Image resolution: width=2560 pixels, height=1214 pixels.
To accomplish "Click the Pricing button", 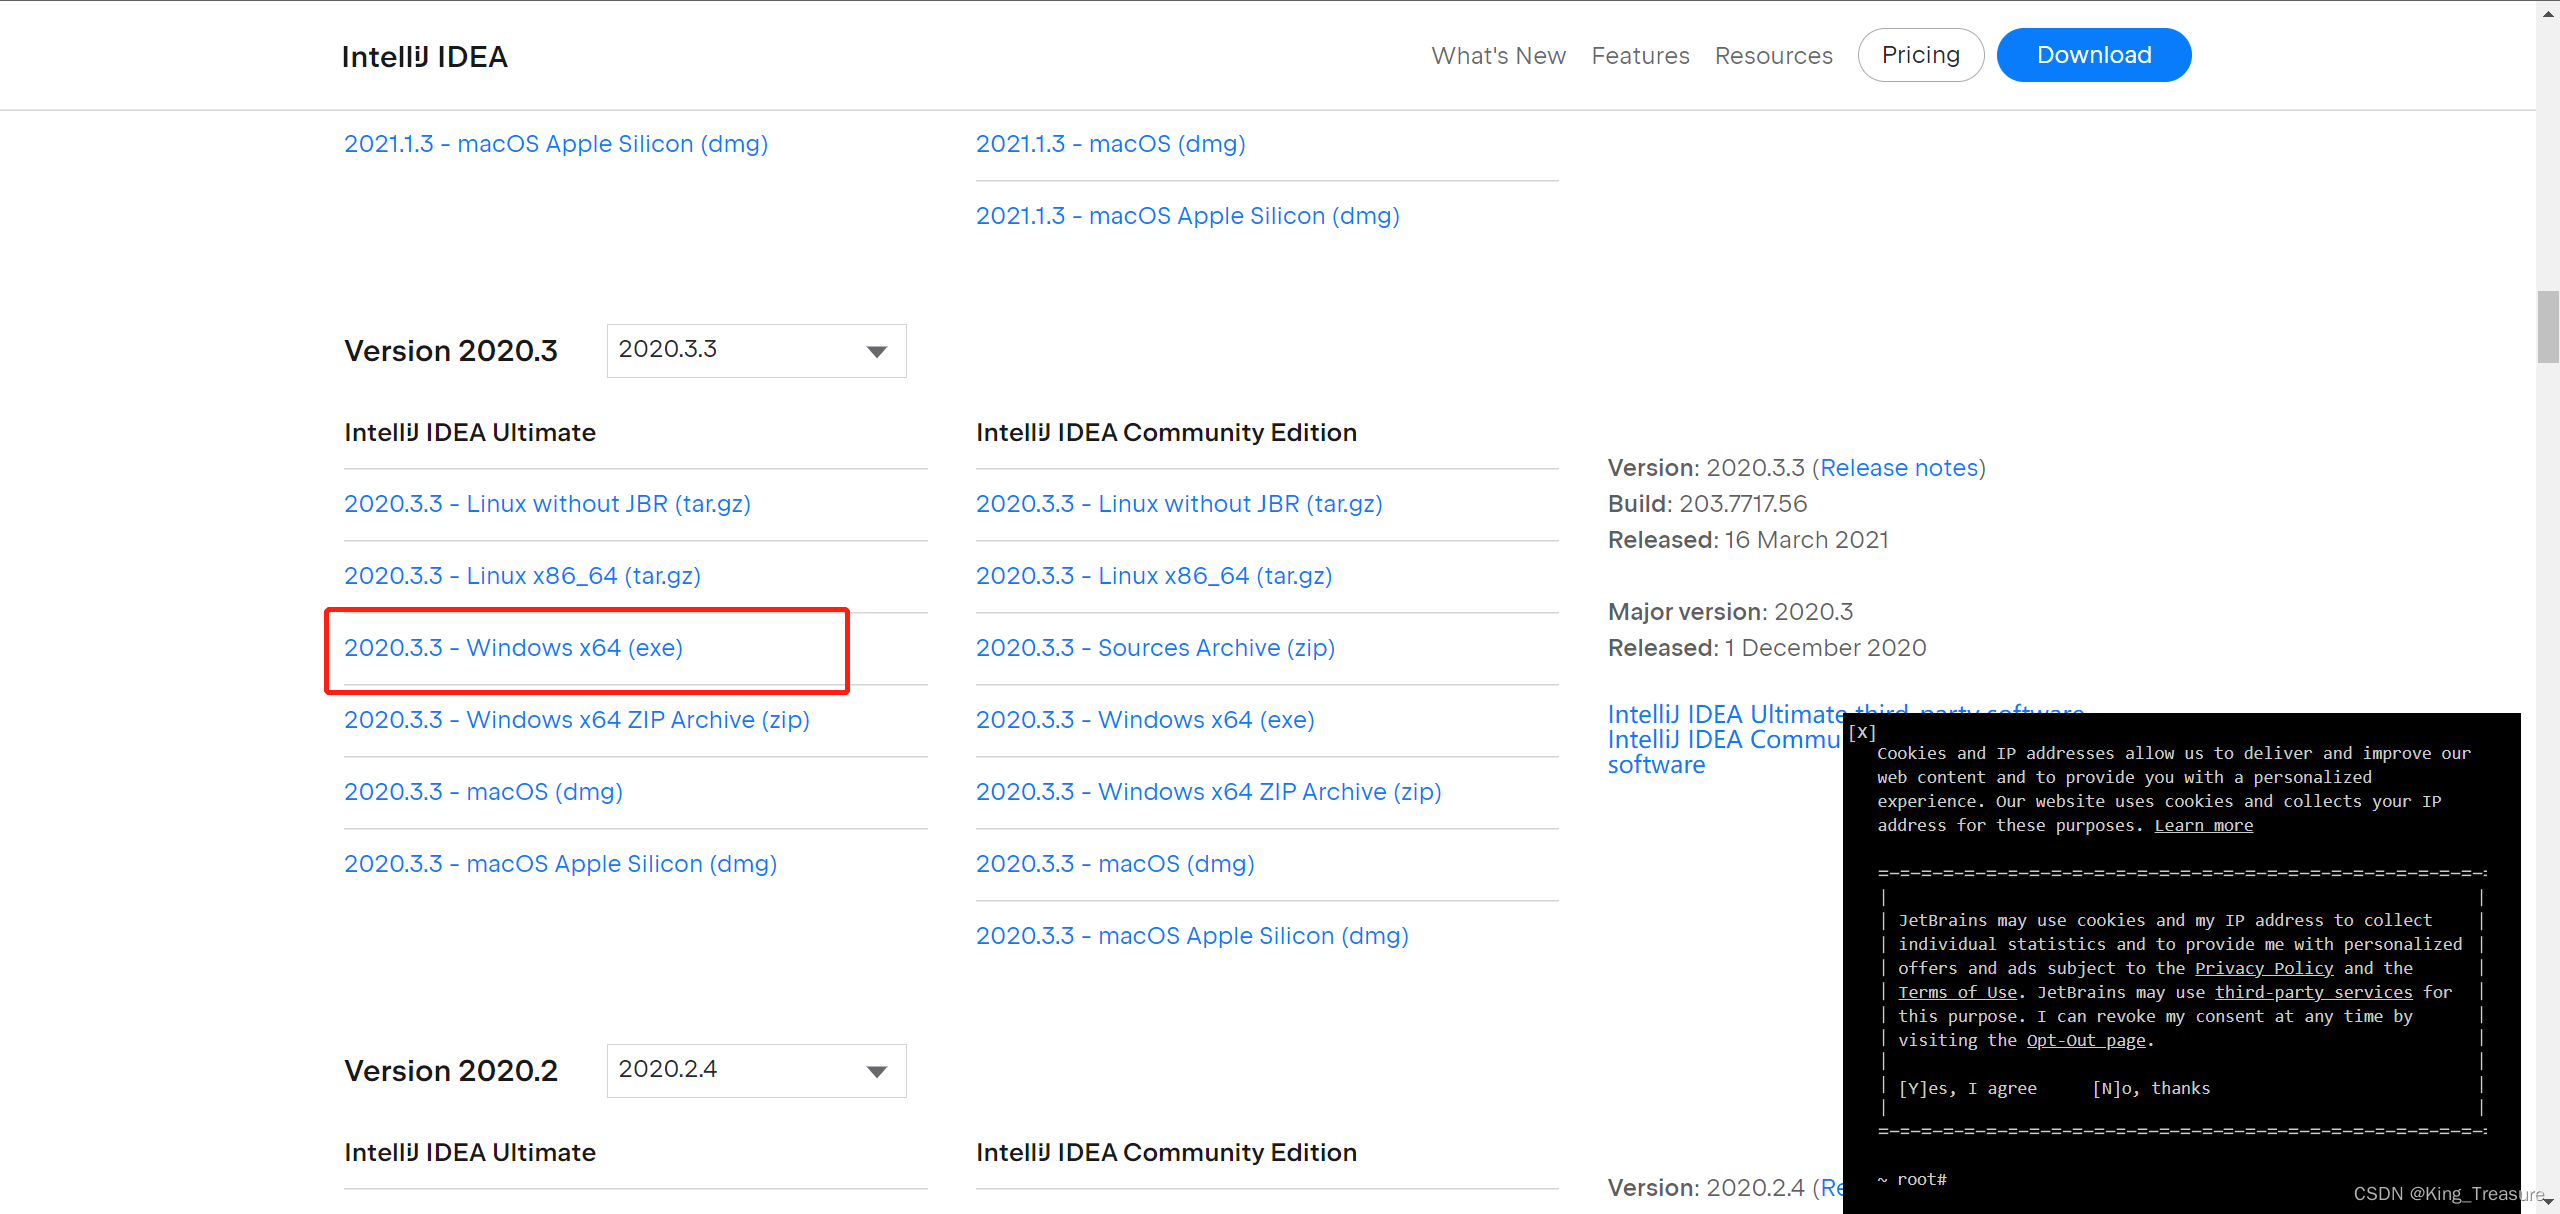I will pyautogui.click(x=1920, y=55).
